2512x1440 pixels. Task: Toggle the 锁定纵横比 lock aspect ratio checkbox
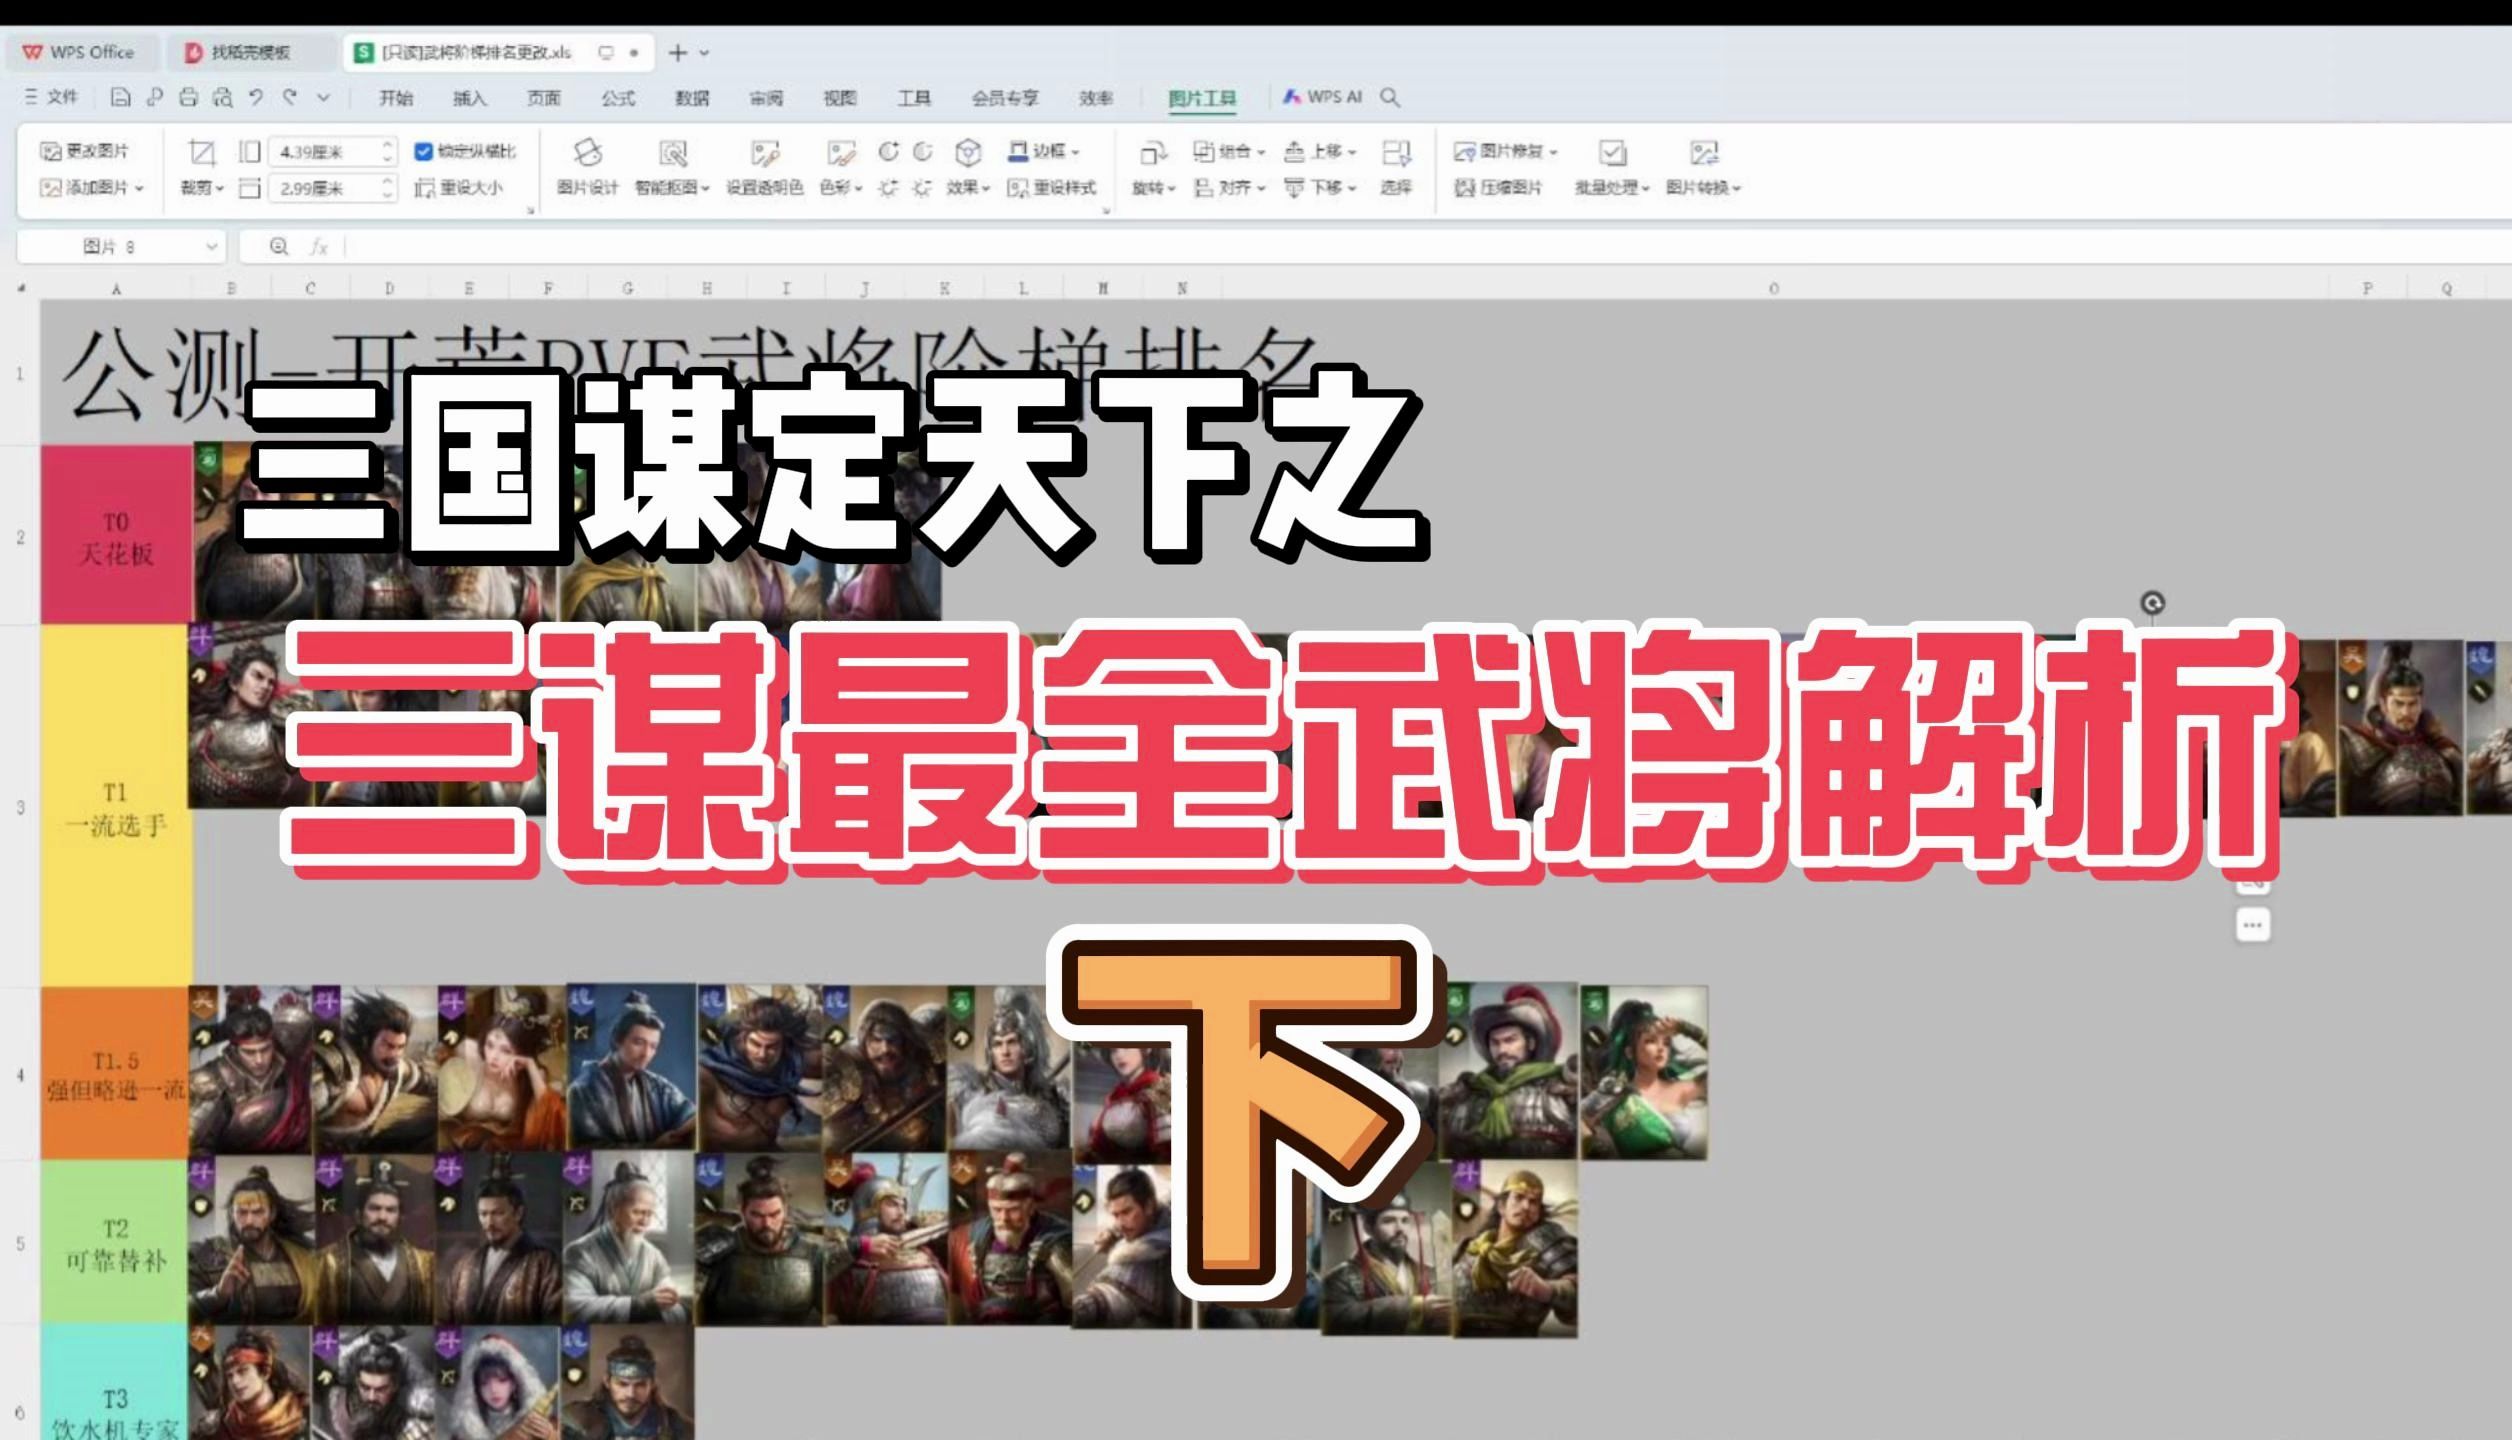point(423,151)
